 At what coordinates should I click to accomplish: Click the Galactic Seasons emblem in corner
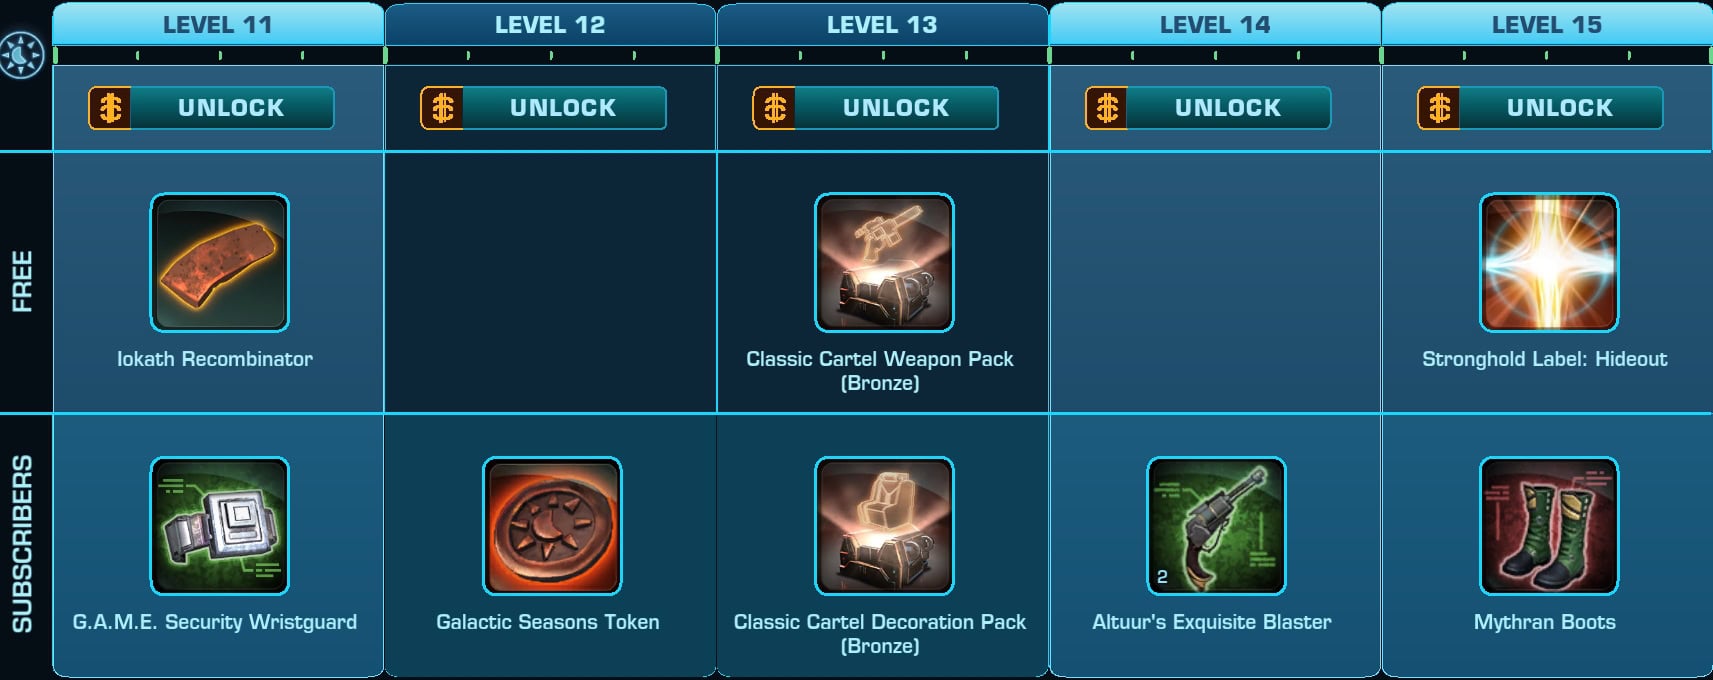coord(22,55)
